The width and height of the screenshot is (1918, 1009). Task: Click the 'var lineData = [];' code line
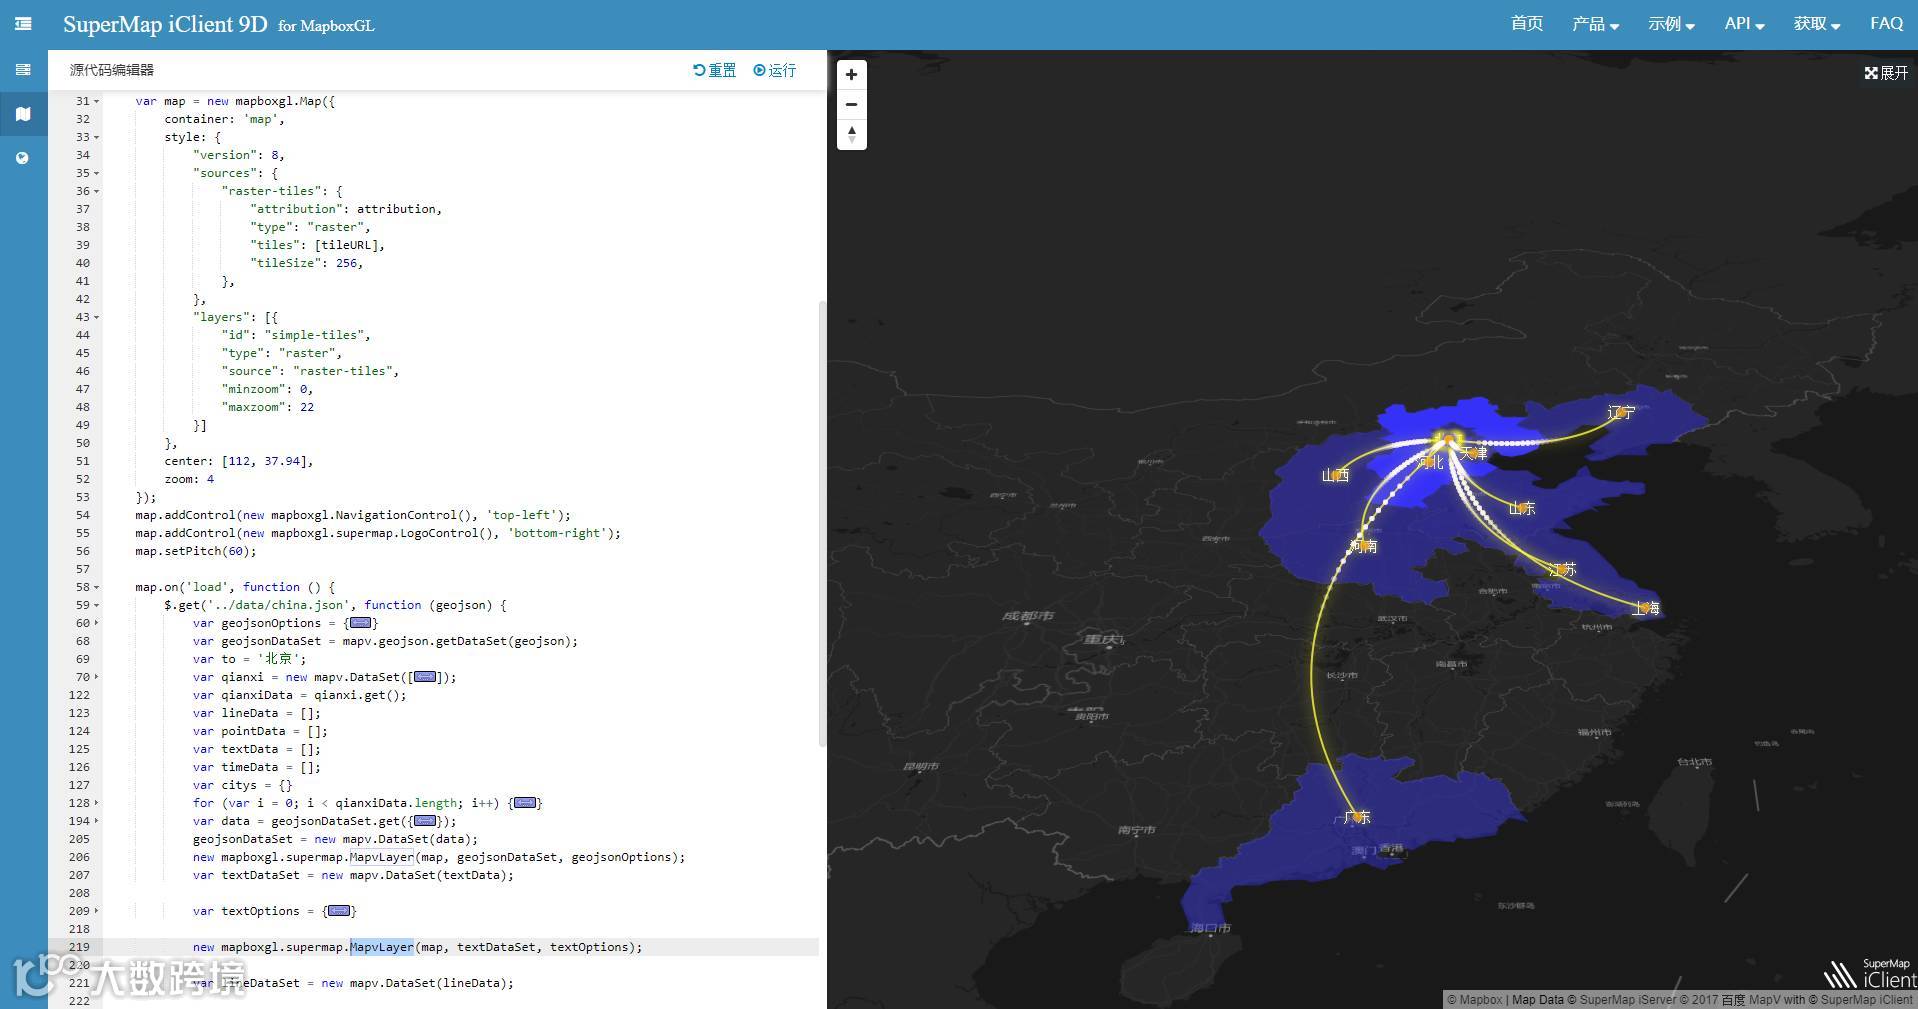(x=257, y=713)
